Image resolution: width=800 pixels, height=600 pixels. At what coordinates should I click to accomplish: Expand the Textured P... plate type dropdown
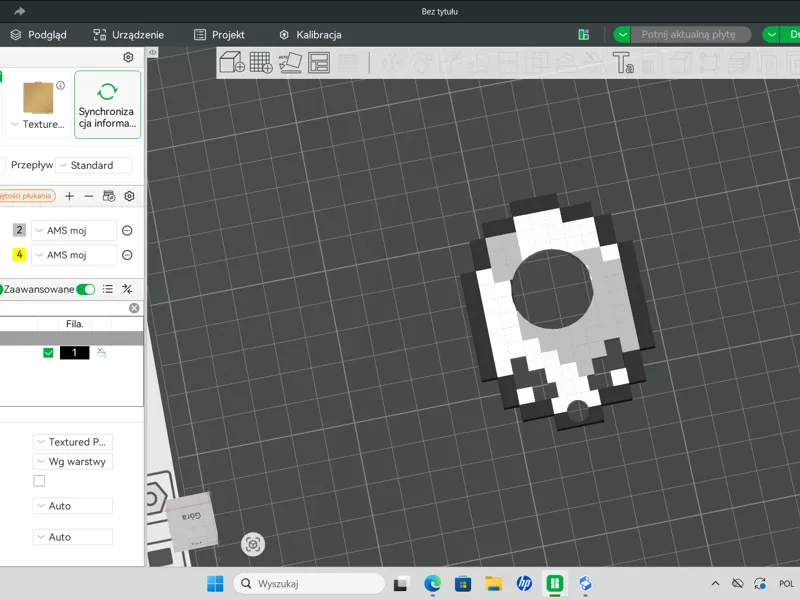(72, 442)
